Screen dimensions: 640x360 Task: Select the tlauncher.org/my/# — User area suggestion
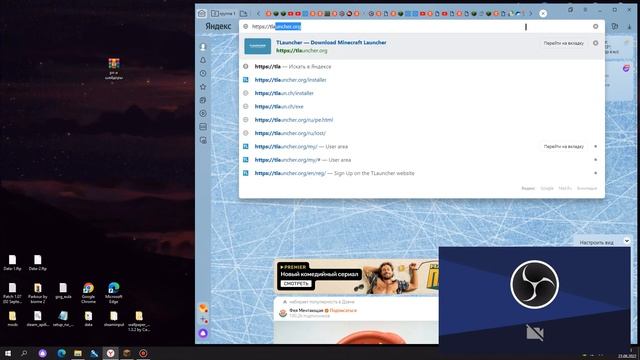(422, 160)
